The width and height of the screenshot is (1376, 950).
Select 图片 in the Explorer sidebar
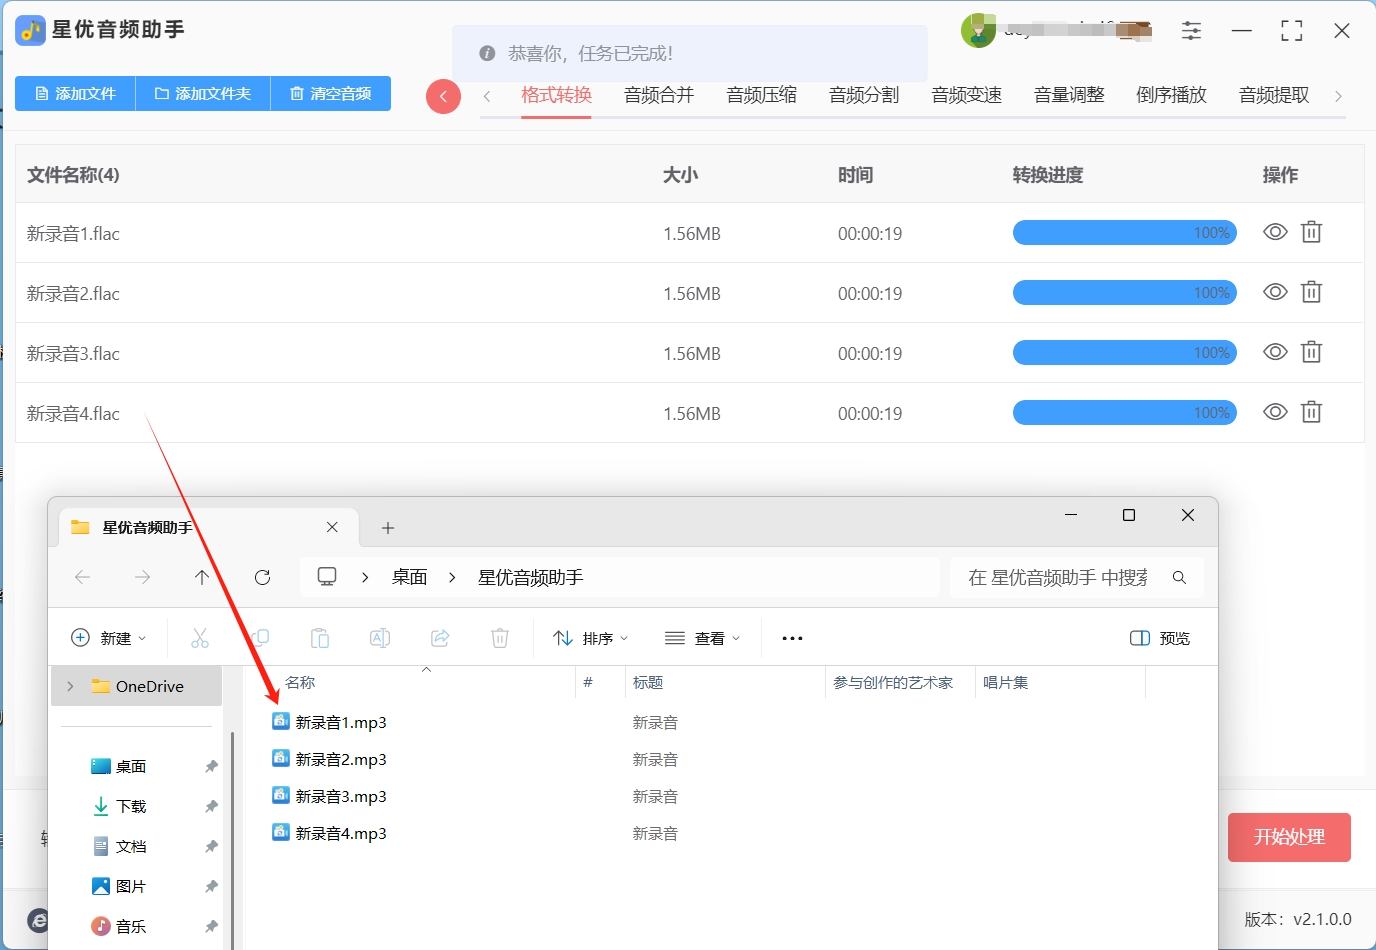(131, 886)
